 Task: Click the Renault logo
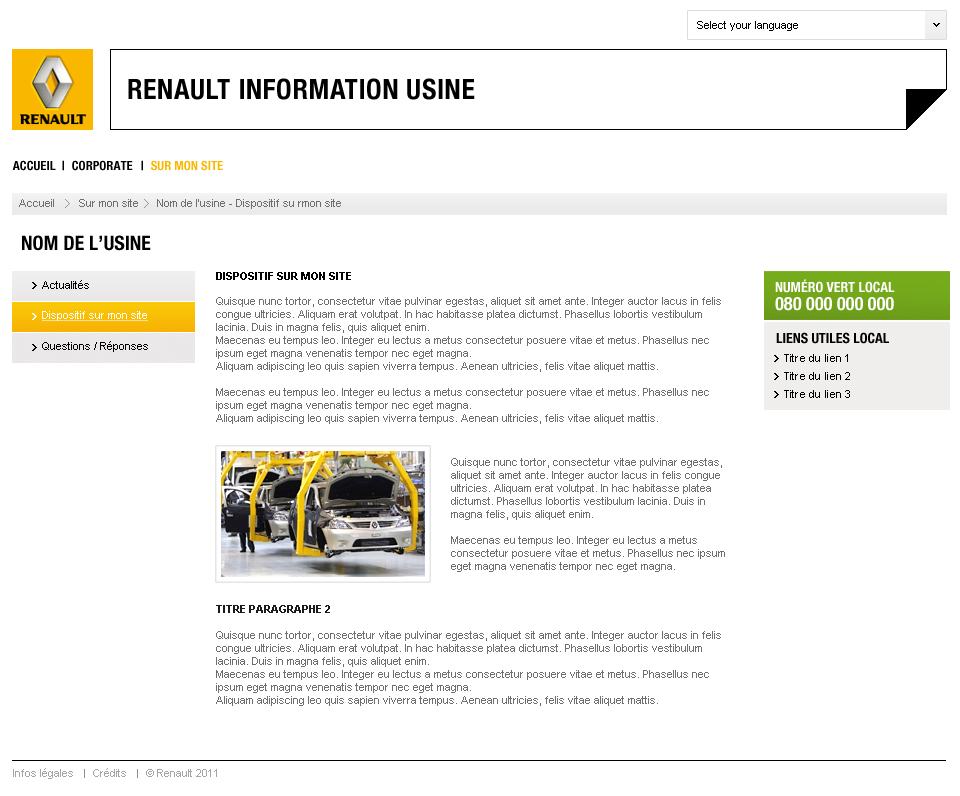point(53,89)
